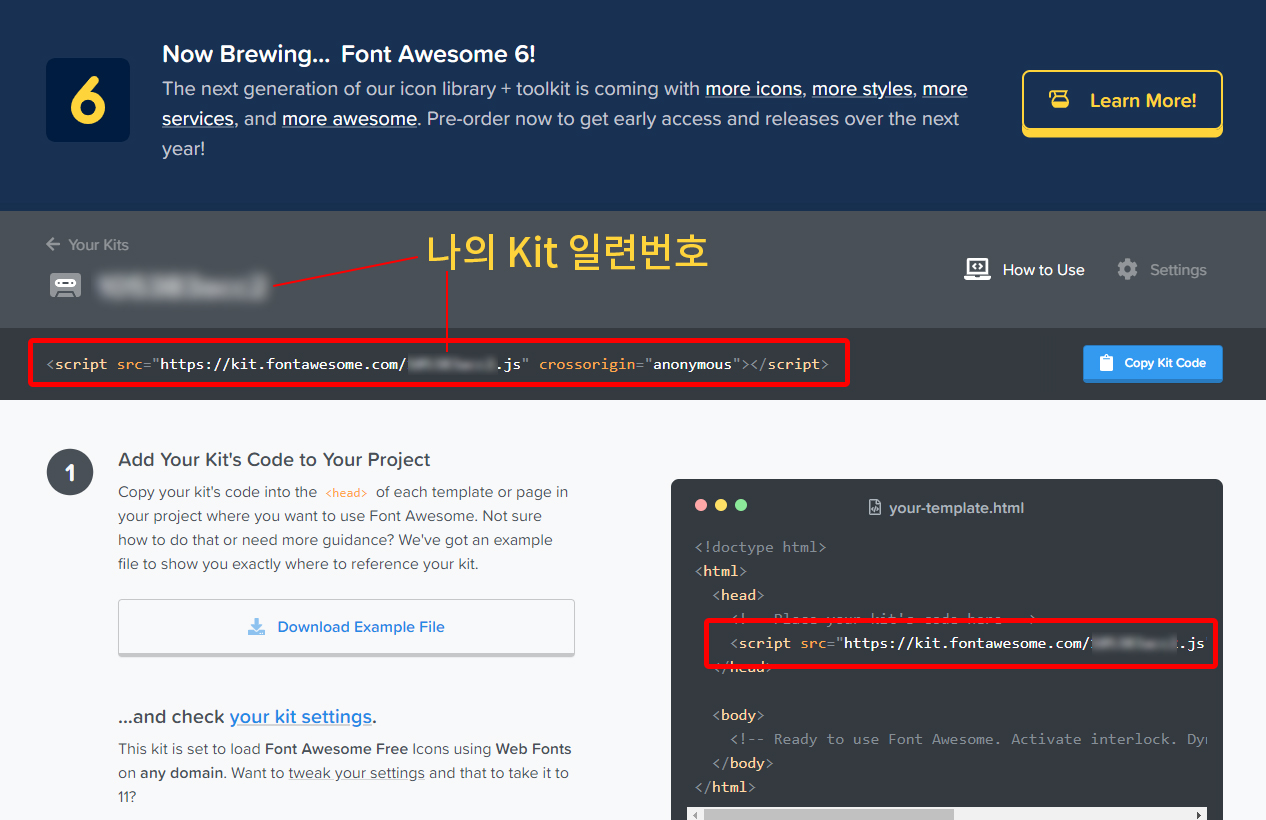Click the file icon beside your-template.html
Screen dimensions: 1266x820
click(x=875, y=508)
